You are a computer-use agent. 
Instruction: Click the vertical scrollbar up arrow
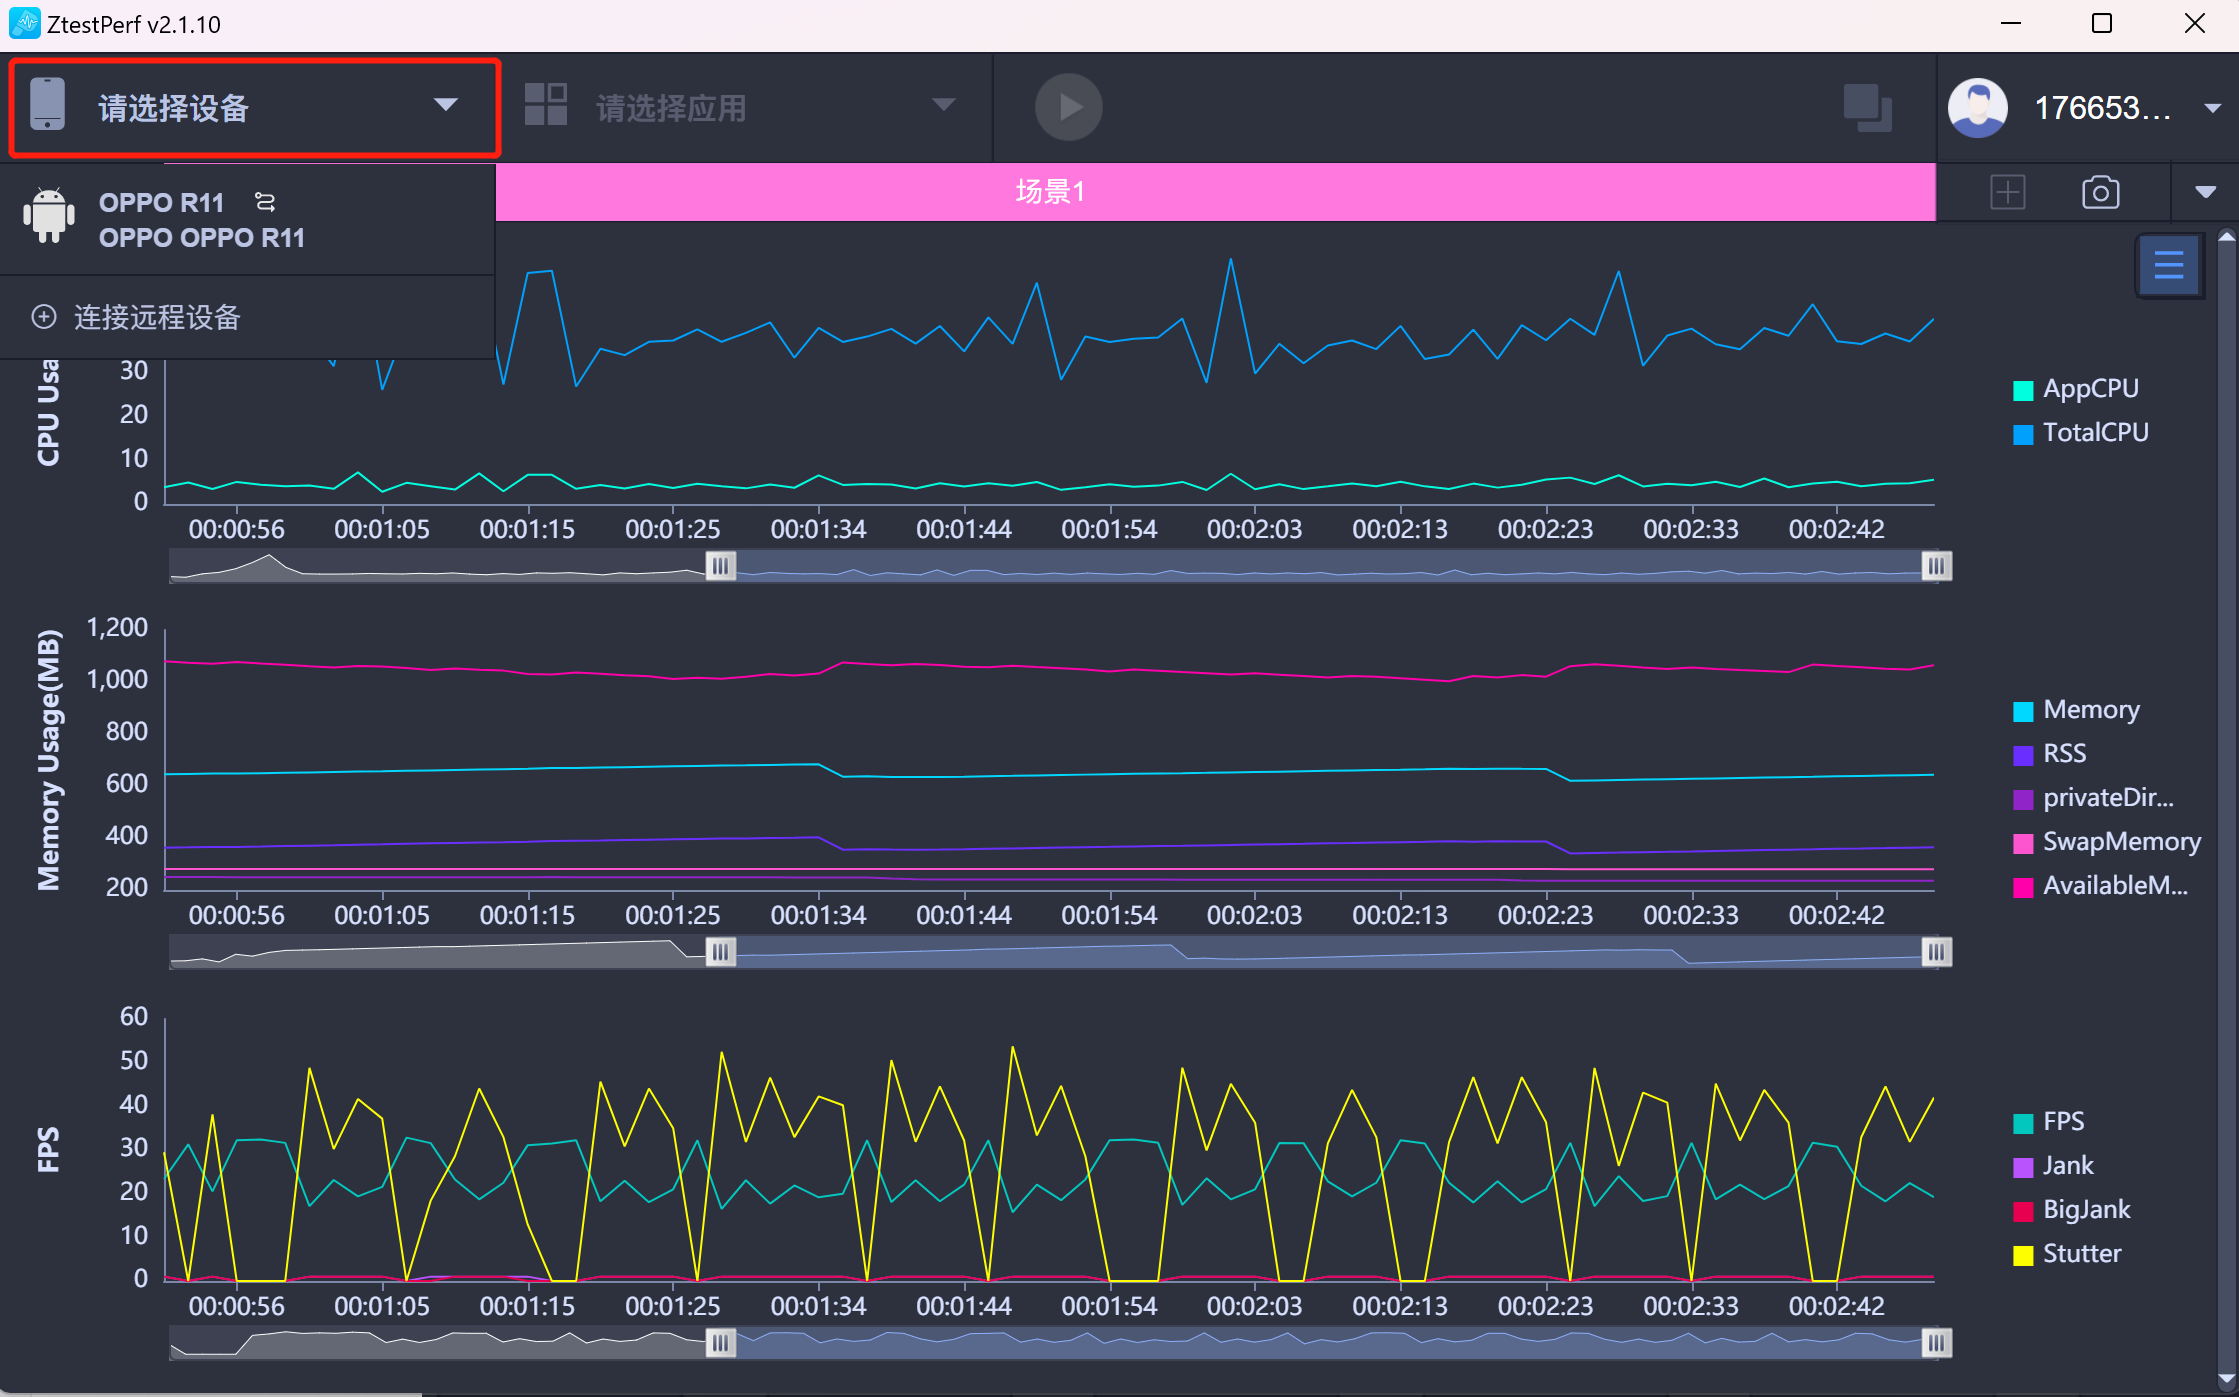click(x=2227, y=237)
